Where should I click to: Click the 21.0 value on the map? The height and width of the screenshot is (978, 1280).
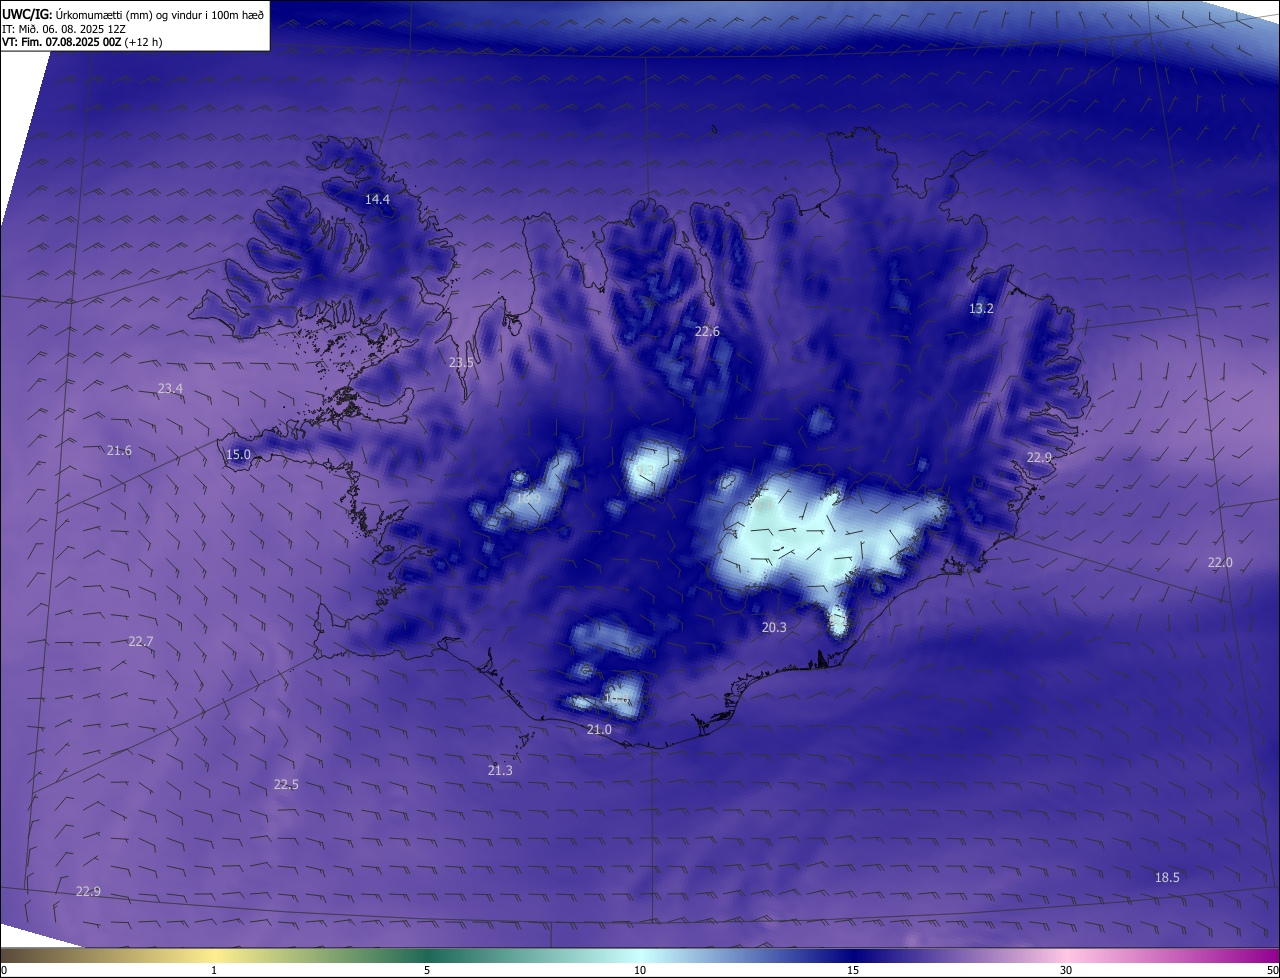[x=599, y=729]
